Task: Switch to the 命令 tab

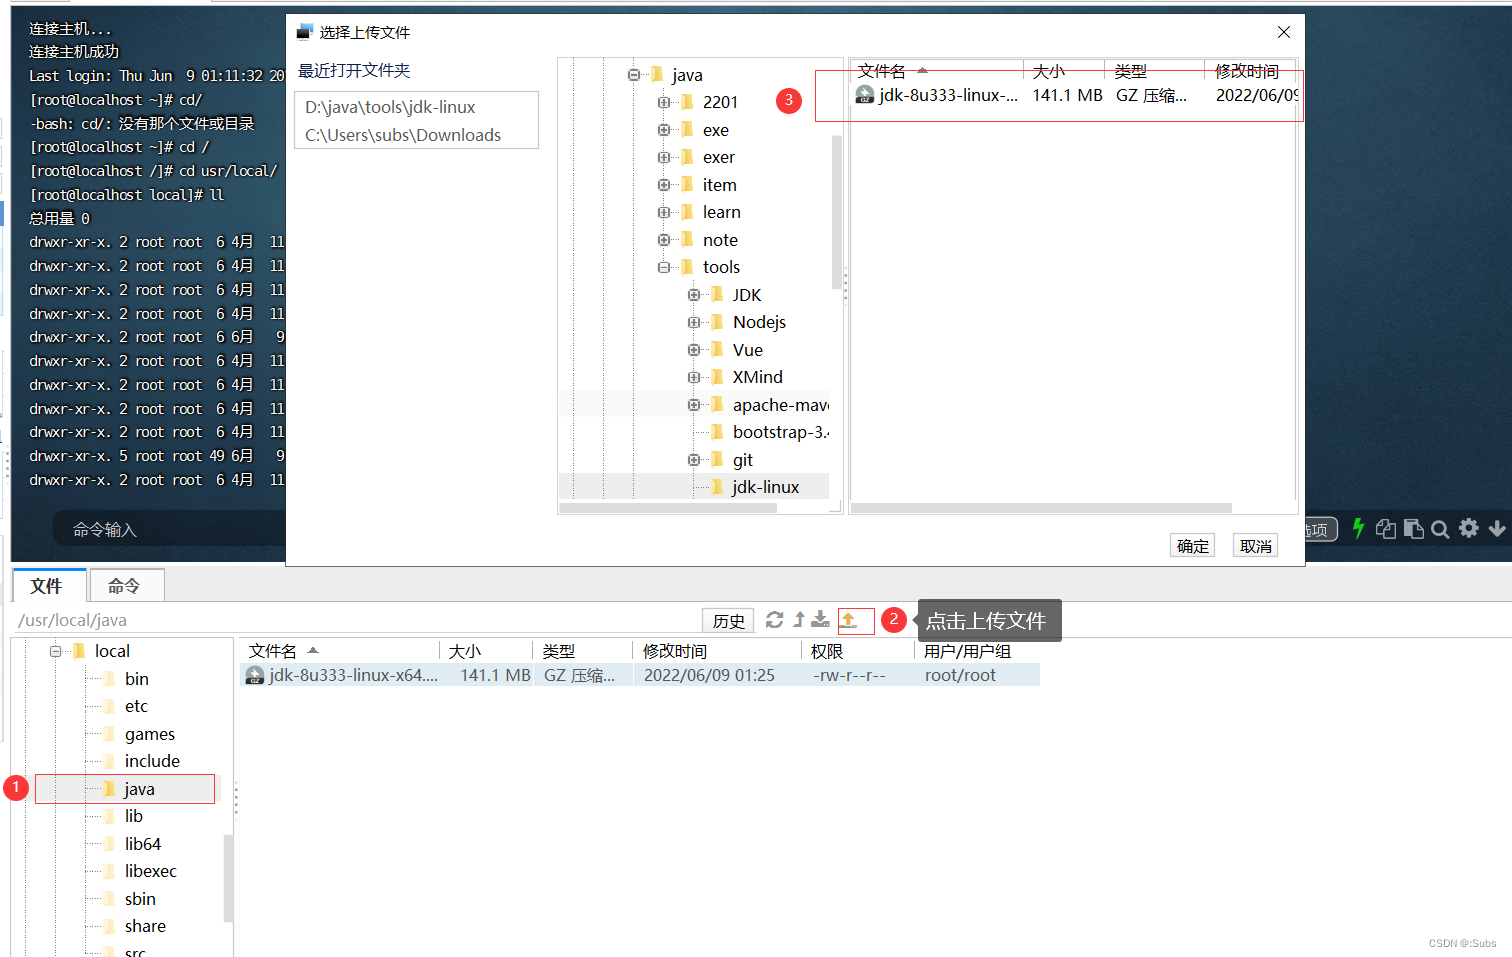Action: coord(126,585)
